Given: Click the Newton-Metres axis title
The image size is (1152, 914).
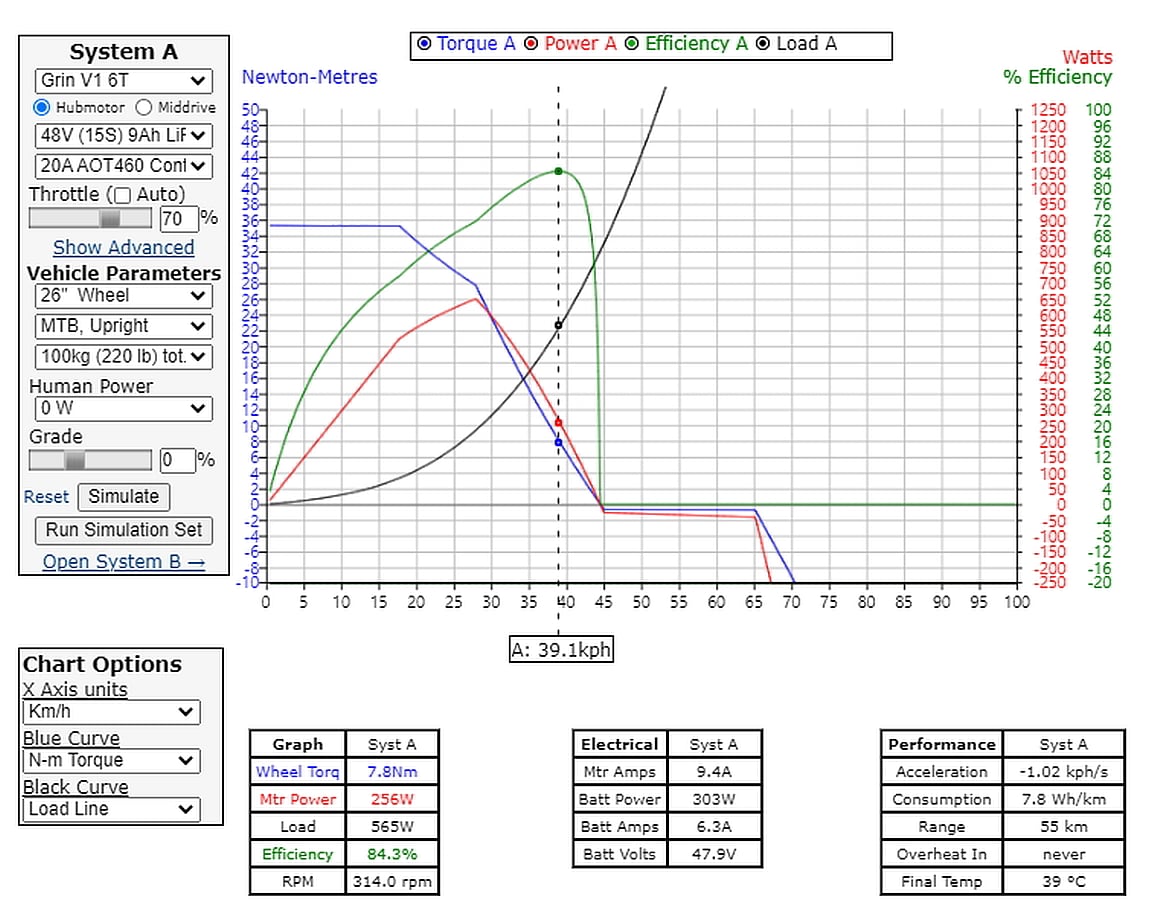Looking at the screenshot, I should pyautogui.click(x=309, y=77).
